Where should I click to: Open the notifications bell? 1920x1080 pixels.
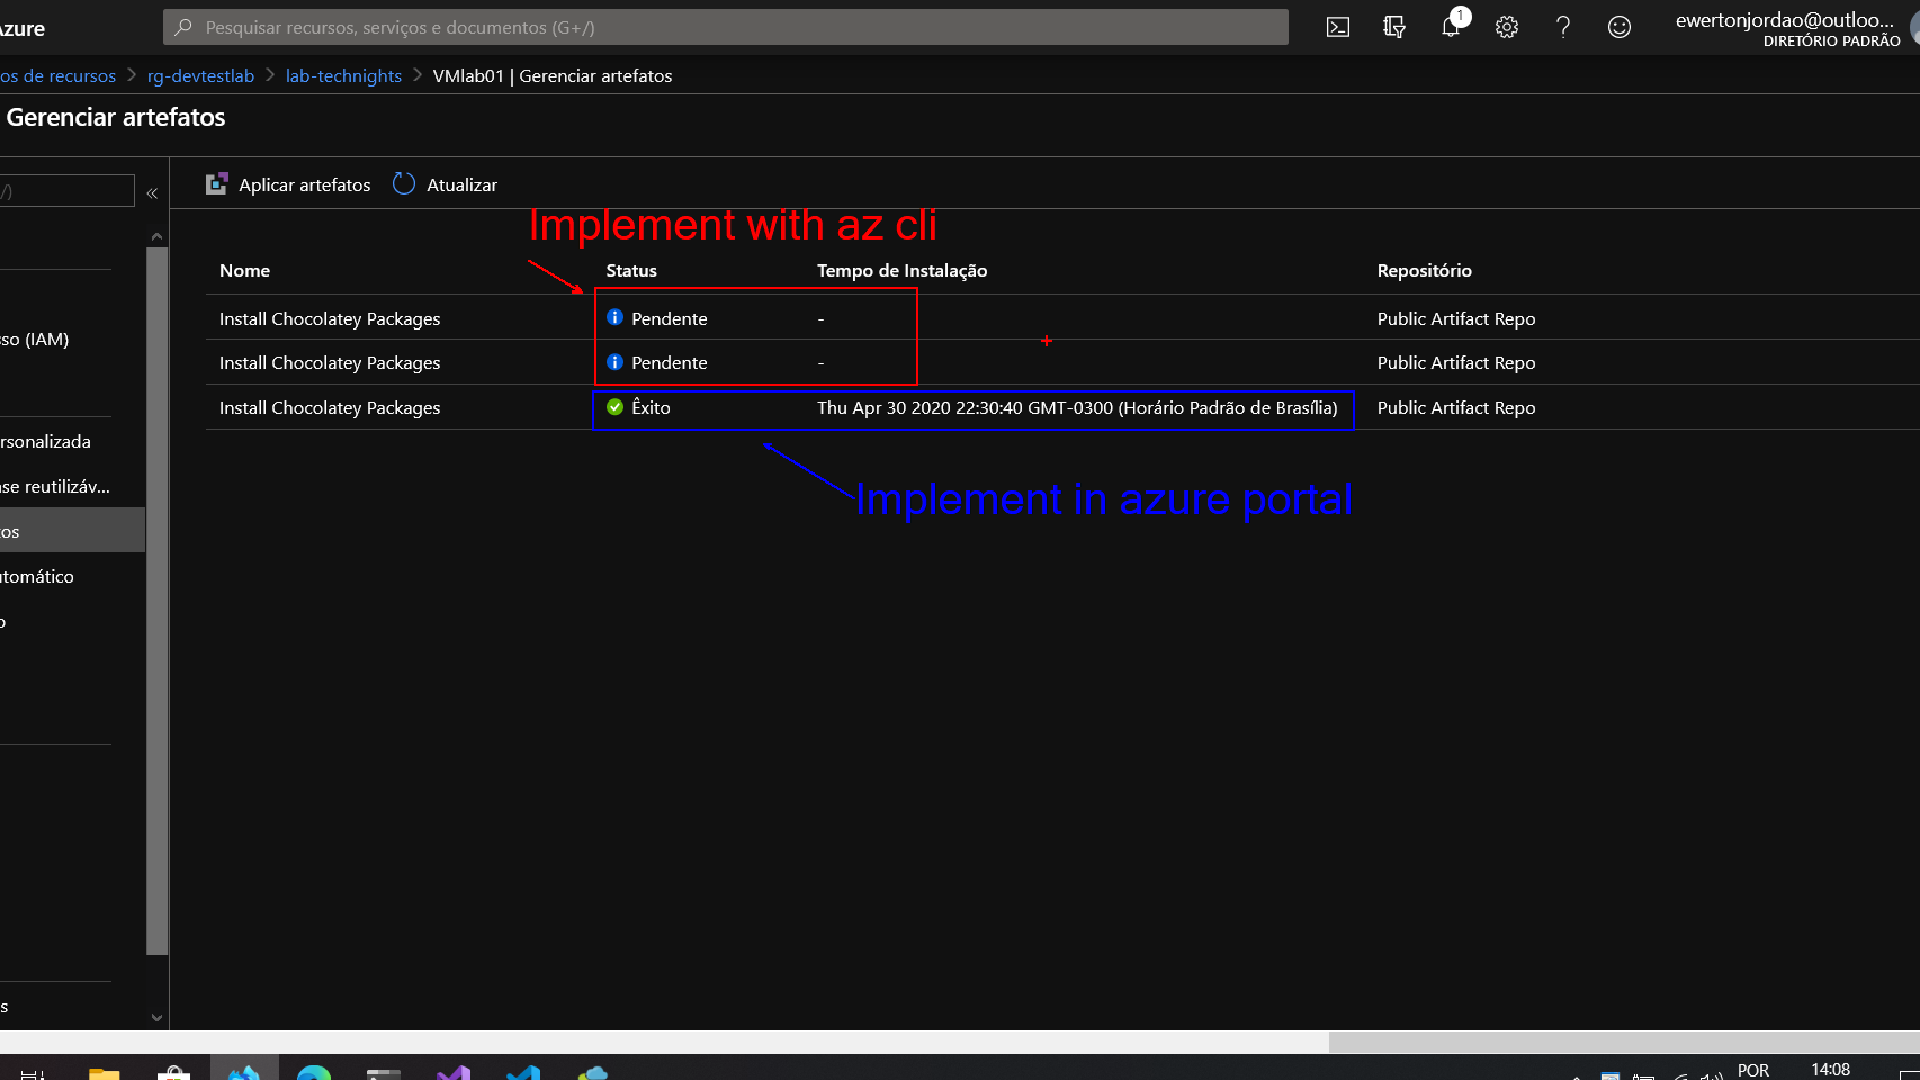click(1450, 28)
